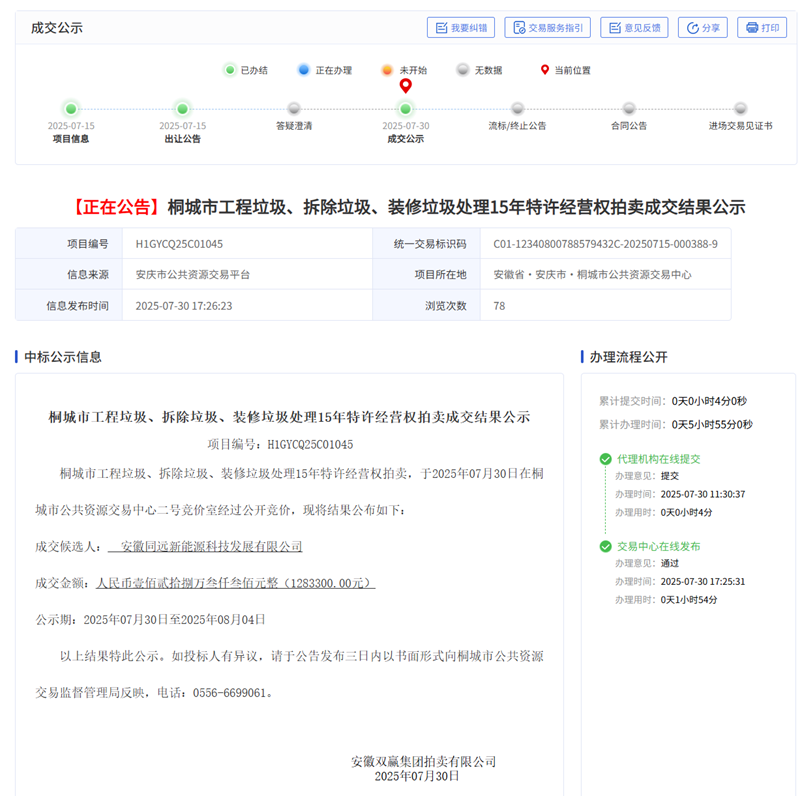Click 安徽双赢集团拍卖有限公司 signature
The height and width of the screenshot is (796, 800).
[x=423, y=761]
